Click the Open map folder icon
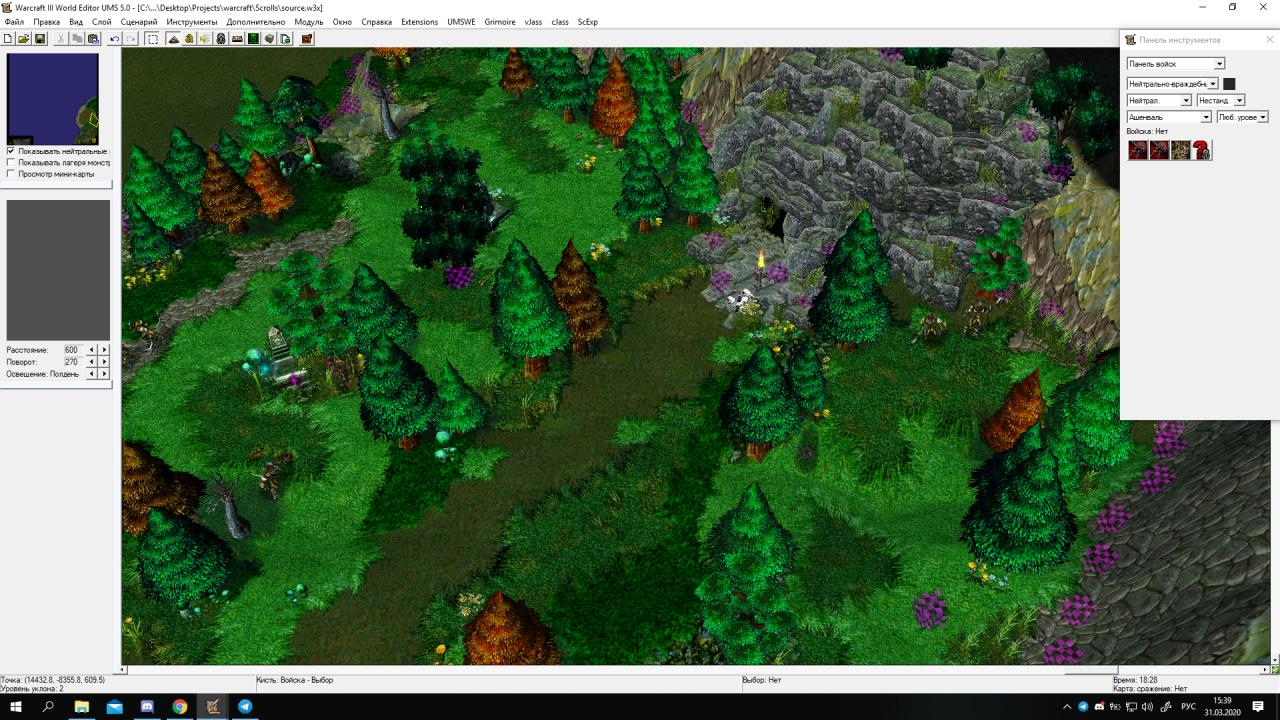1280x720 pixels. coord(24,39)
